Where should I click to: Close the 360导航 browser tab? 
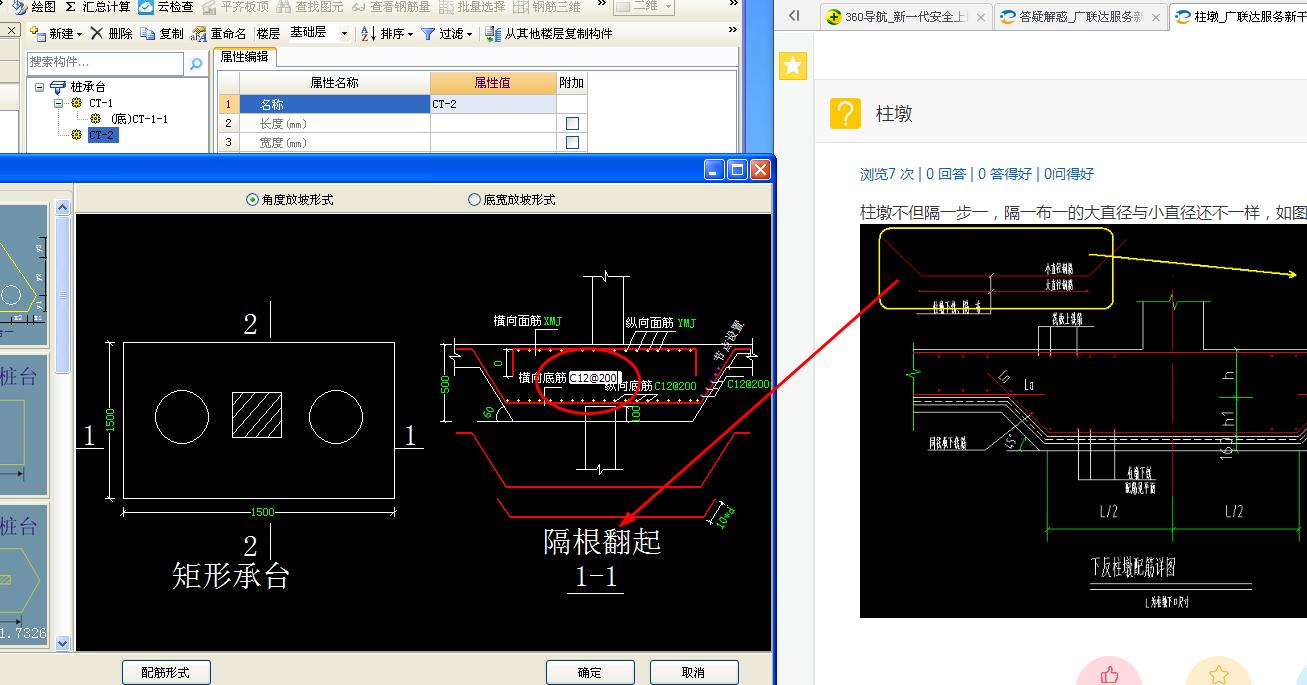pos(980,17)
